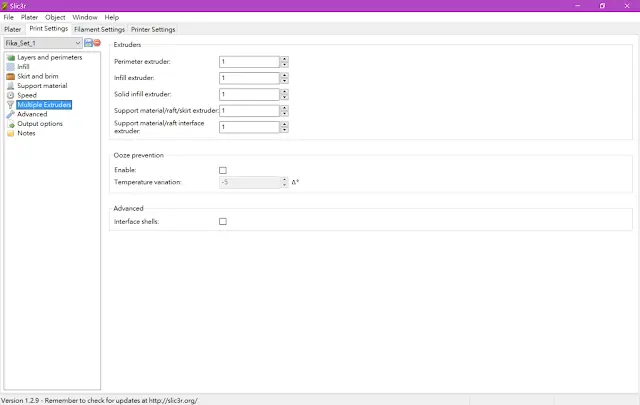This screenshot has width=640, height=405.
Task: Switch to the Print Settings tab
Action: [x=49, y=29]
